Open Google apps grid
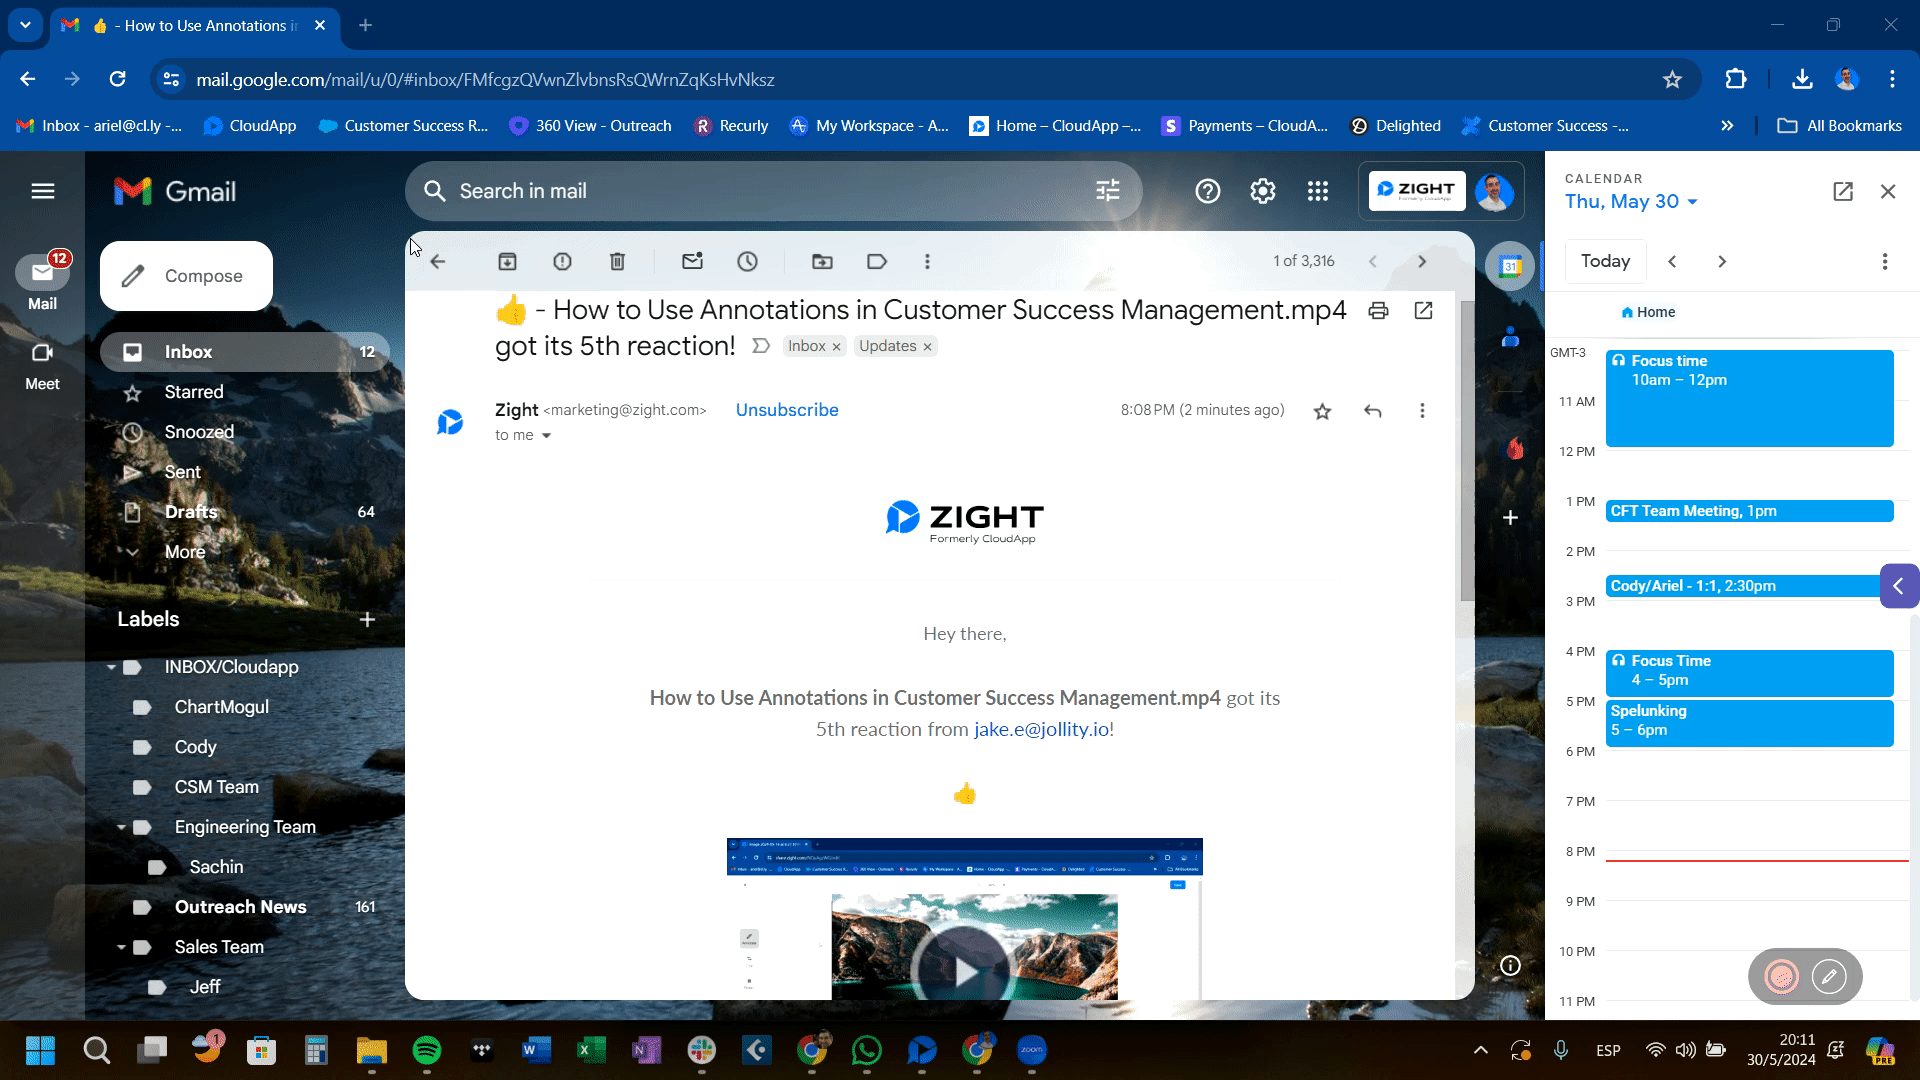 (x=1318, y=191)
